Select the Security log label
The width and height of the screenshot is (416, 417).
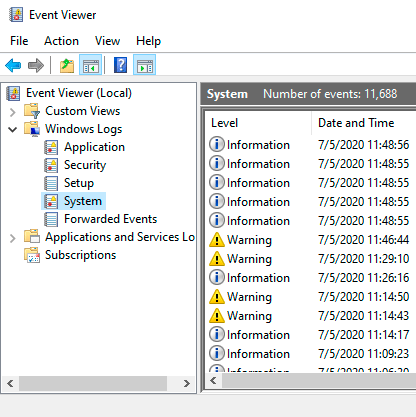85,165
